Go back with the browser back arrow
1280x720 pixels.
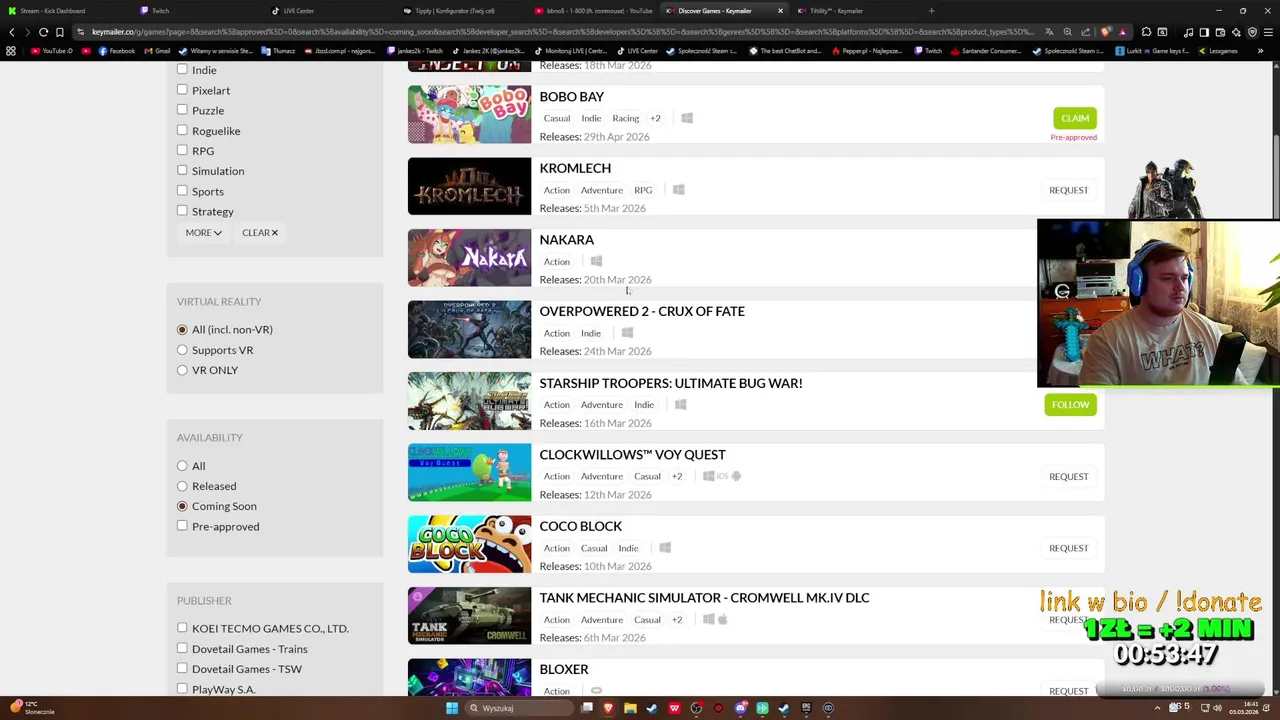click(12, 32)
